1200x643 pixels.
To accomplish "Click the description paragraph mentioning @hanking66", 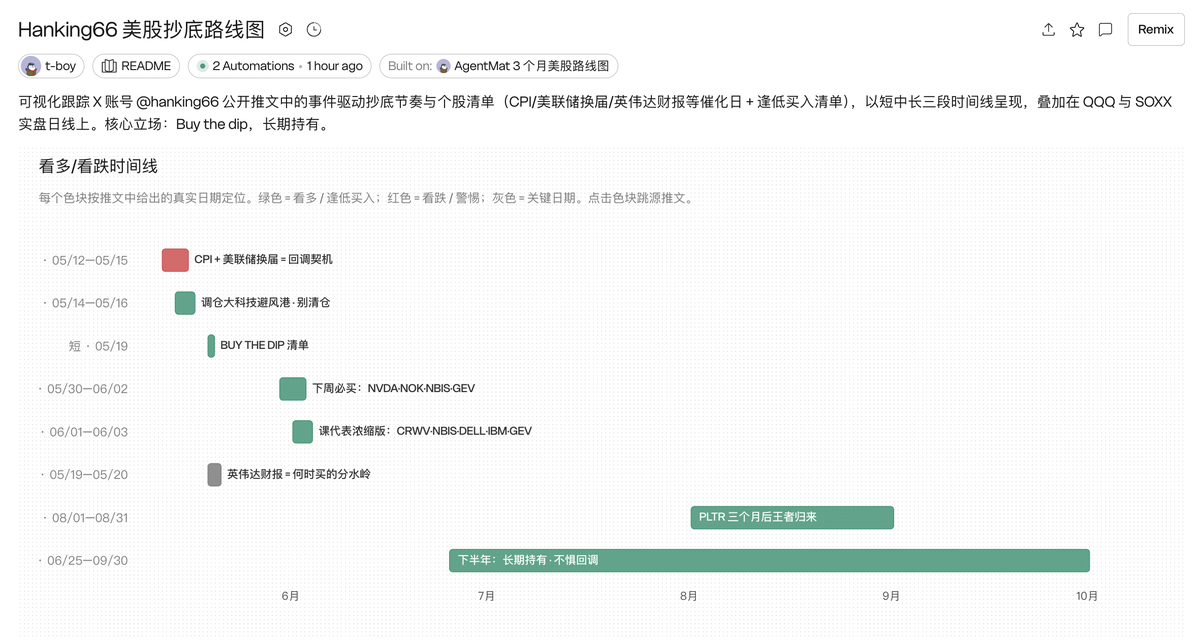I will pyautogui.click(x=594, y=113).
